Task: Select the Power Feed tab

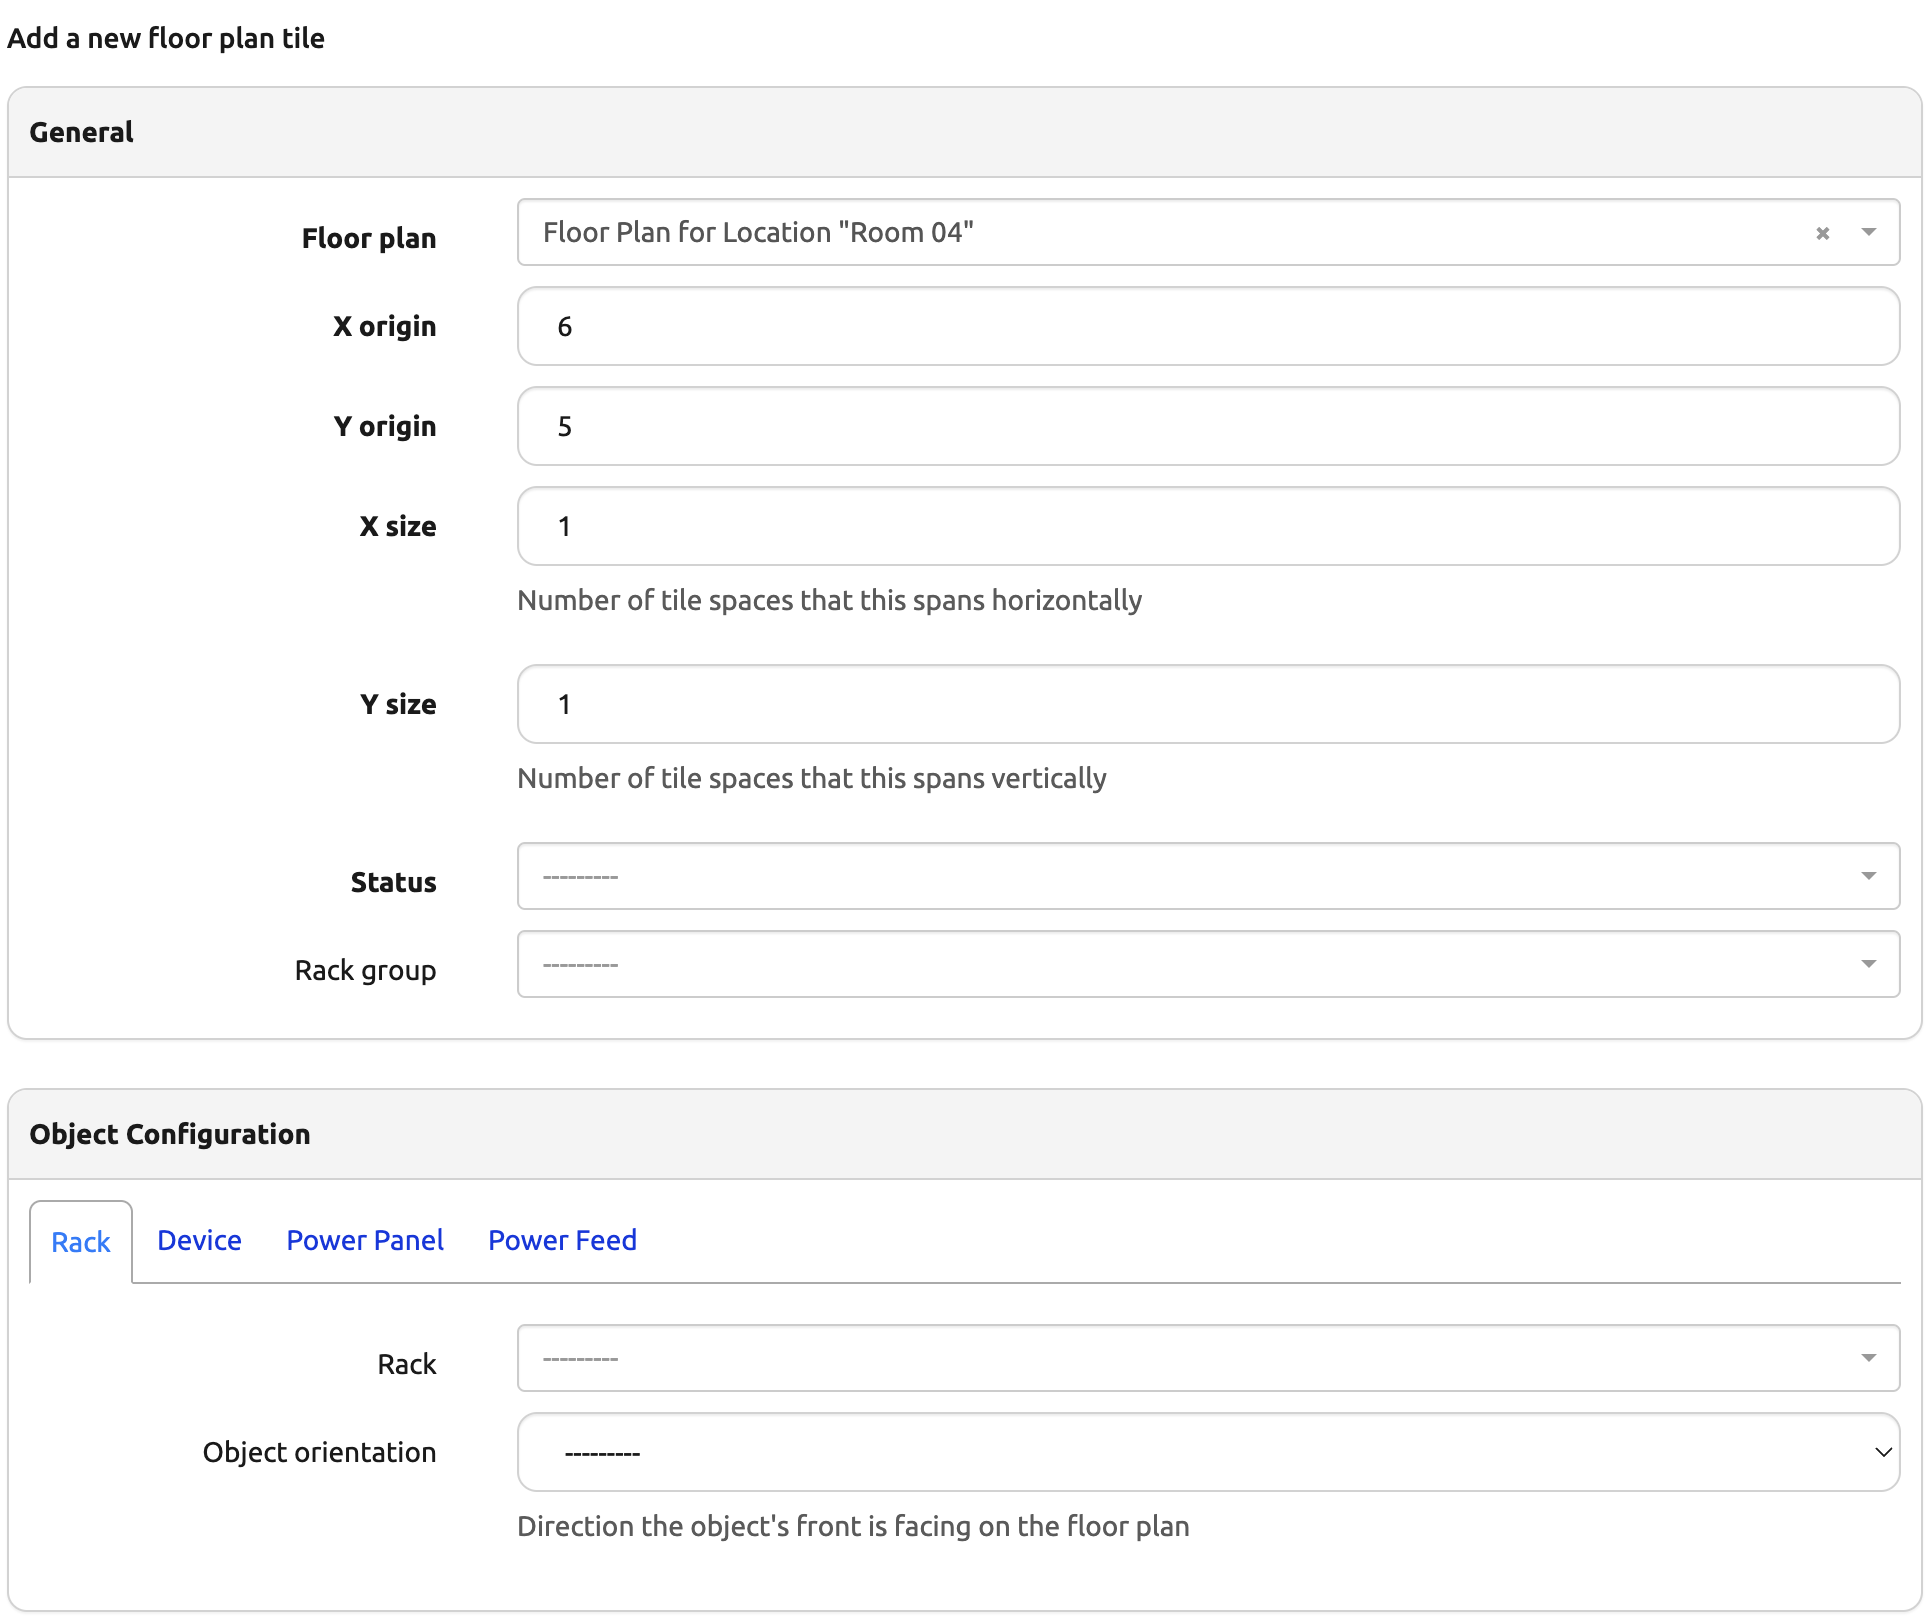Action: (562, 1240)
